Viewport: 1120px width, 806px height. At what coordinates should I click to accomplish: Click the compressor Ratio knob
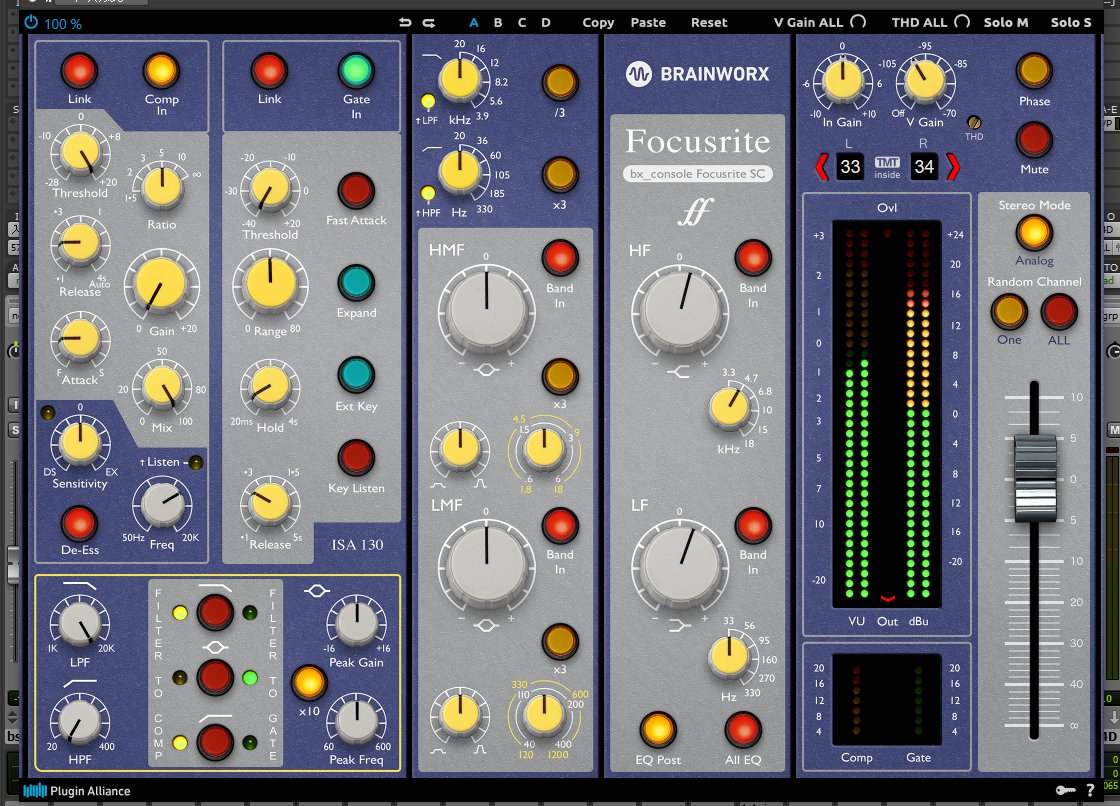[x=162, y=186]
